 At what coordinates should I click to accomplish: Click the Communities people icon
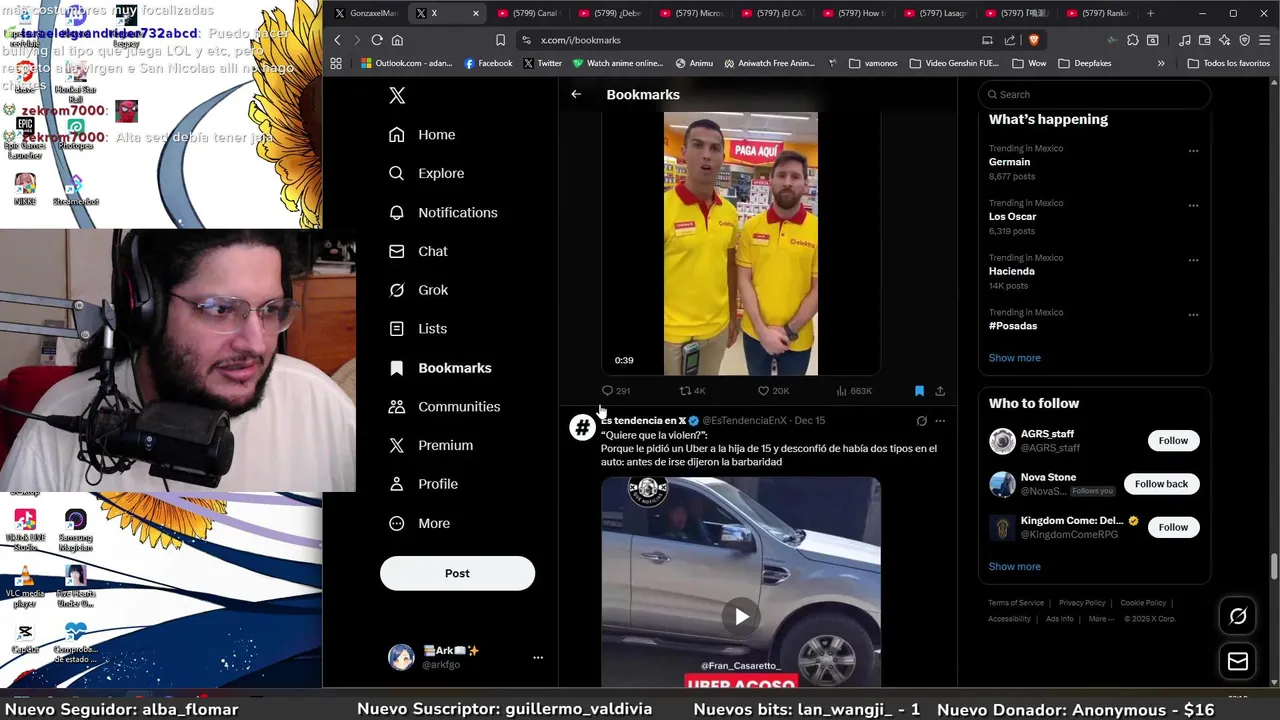tap(397, 407)
